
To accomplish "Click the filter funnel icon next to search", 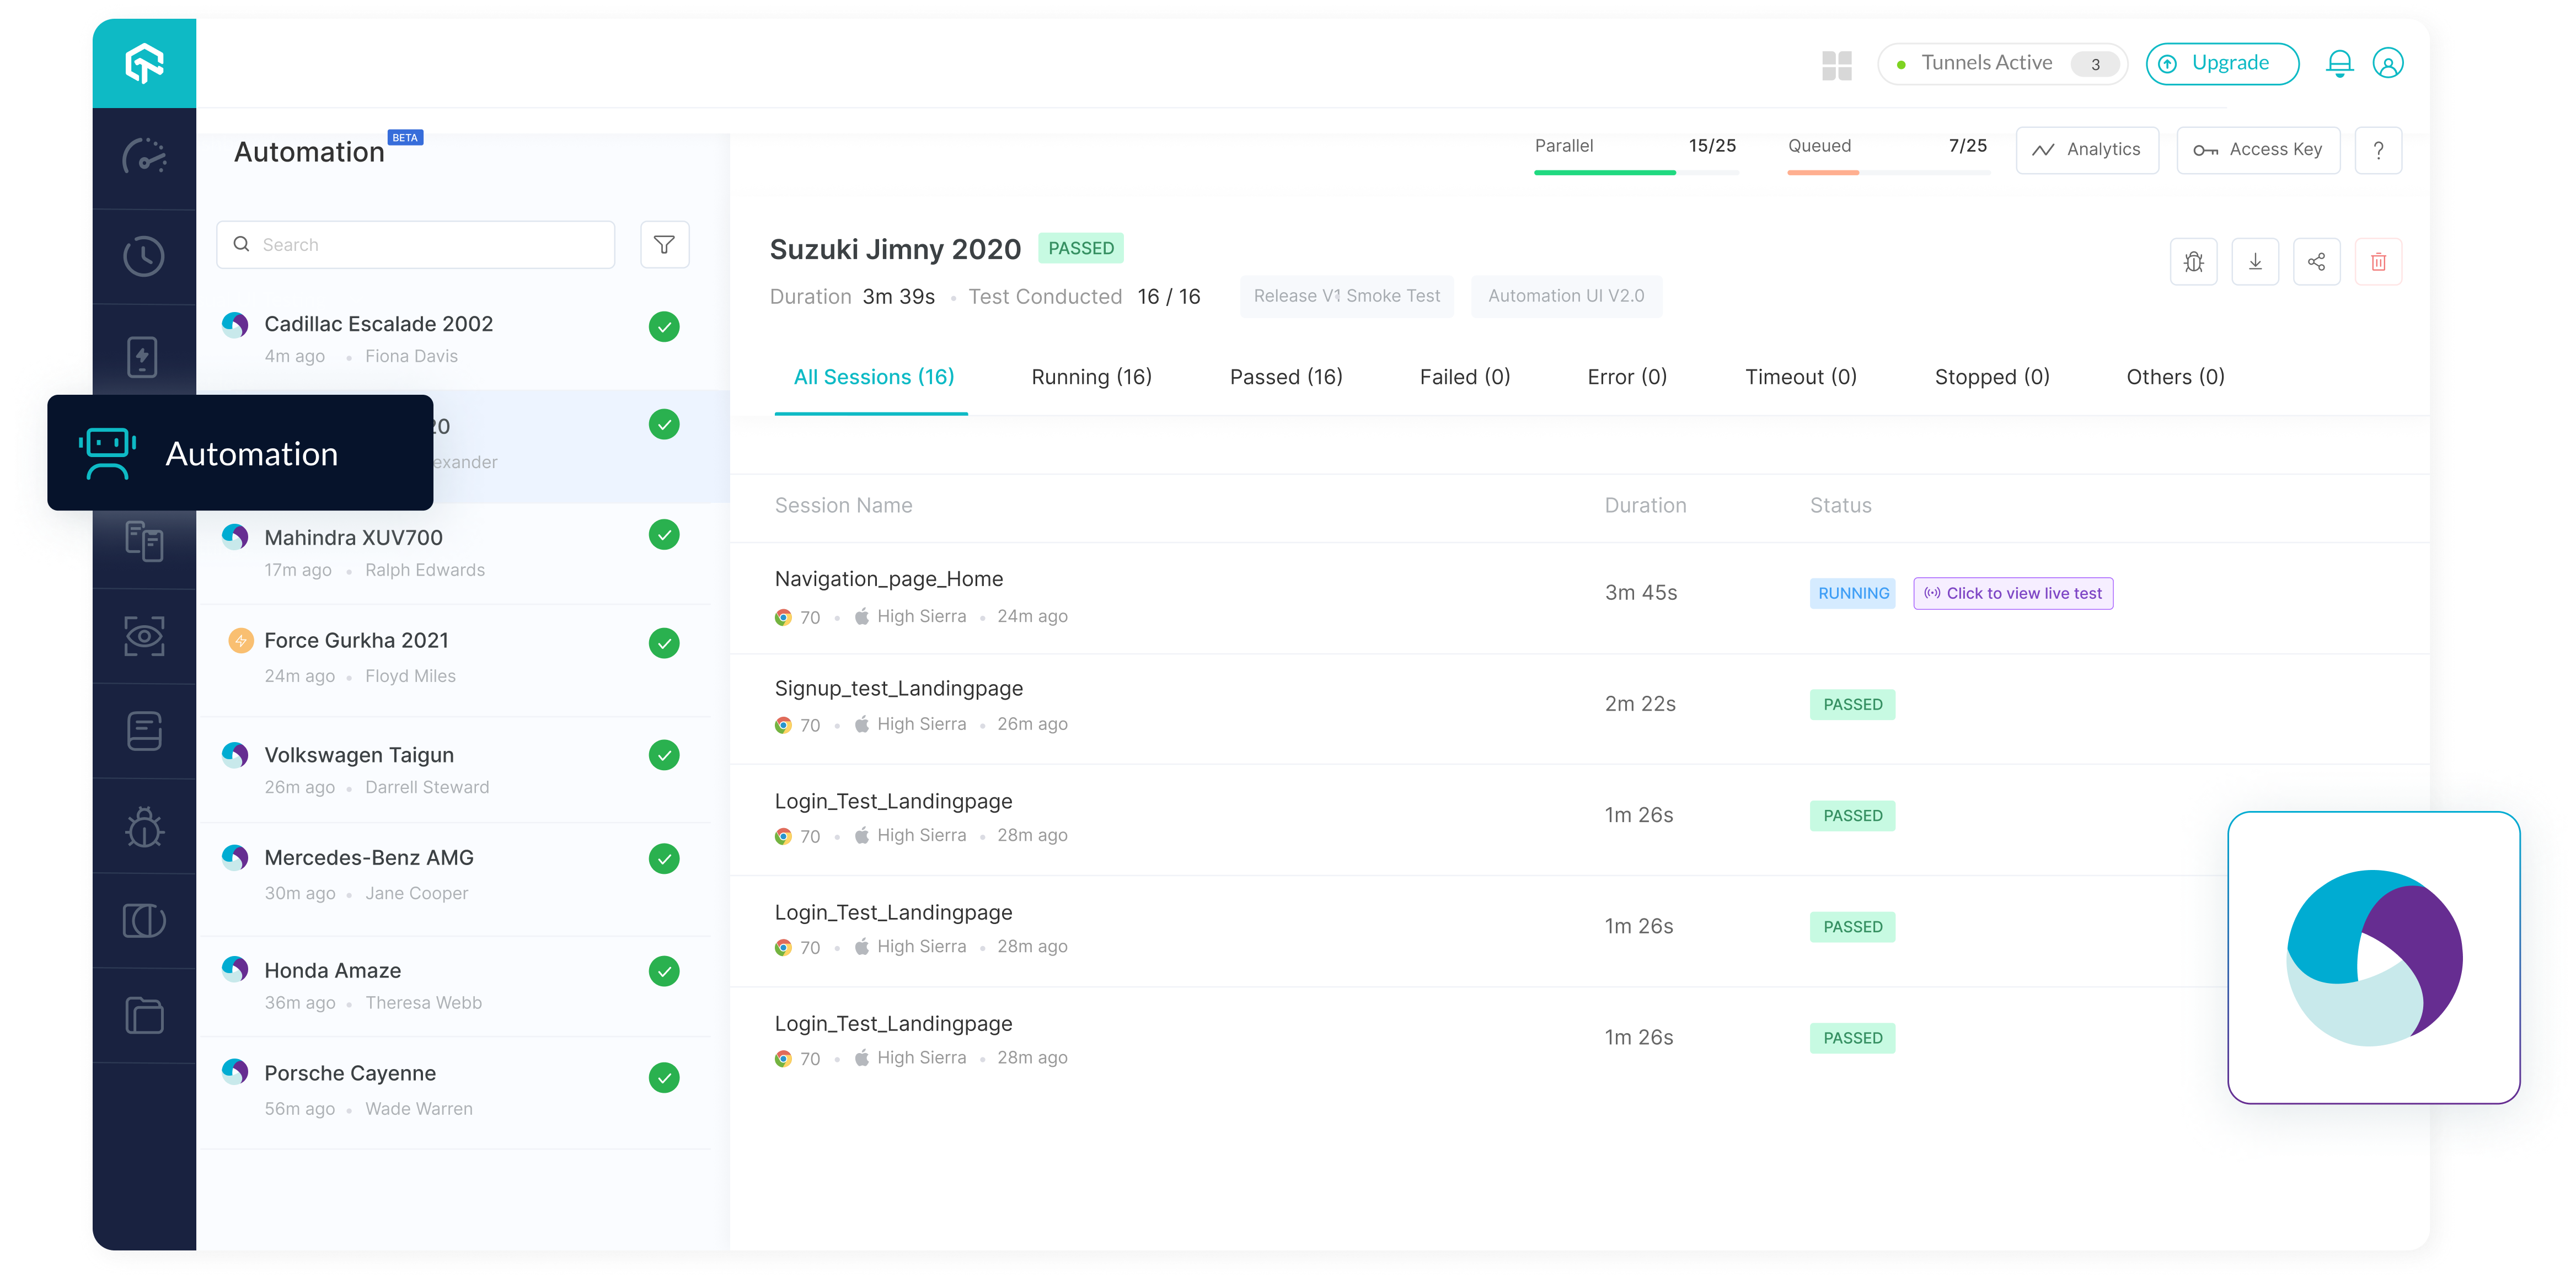I will point(664,244).
